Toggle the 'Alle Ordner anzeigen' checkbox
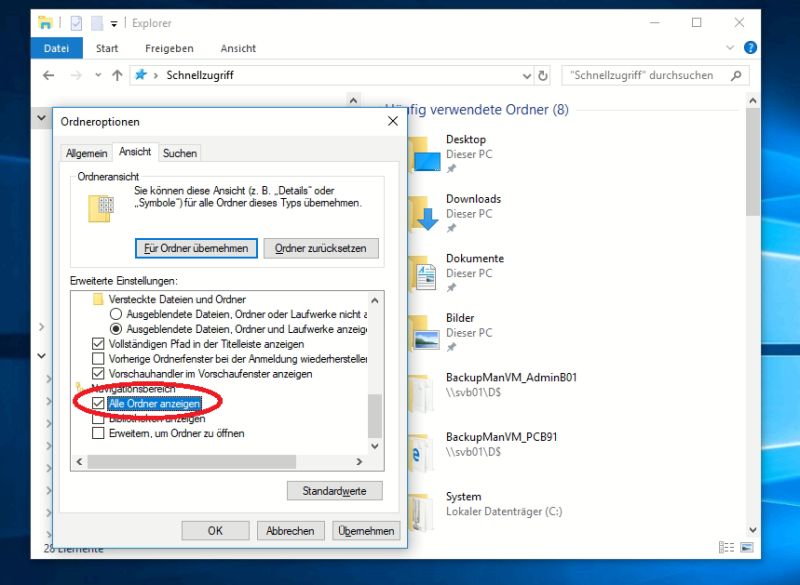 (96, 402)
